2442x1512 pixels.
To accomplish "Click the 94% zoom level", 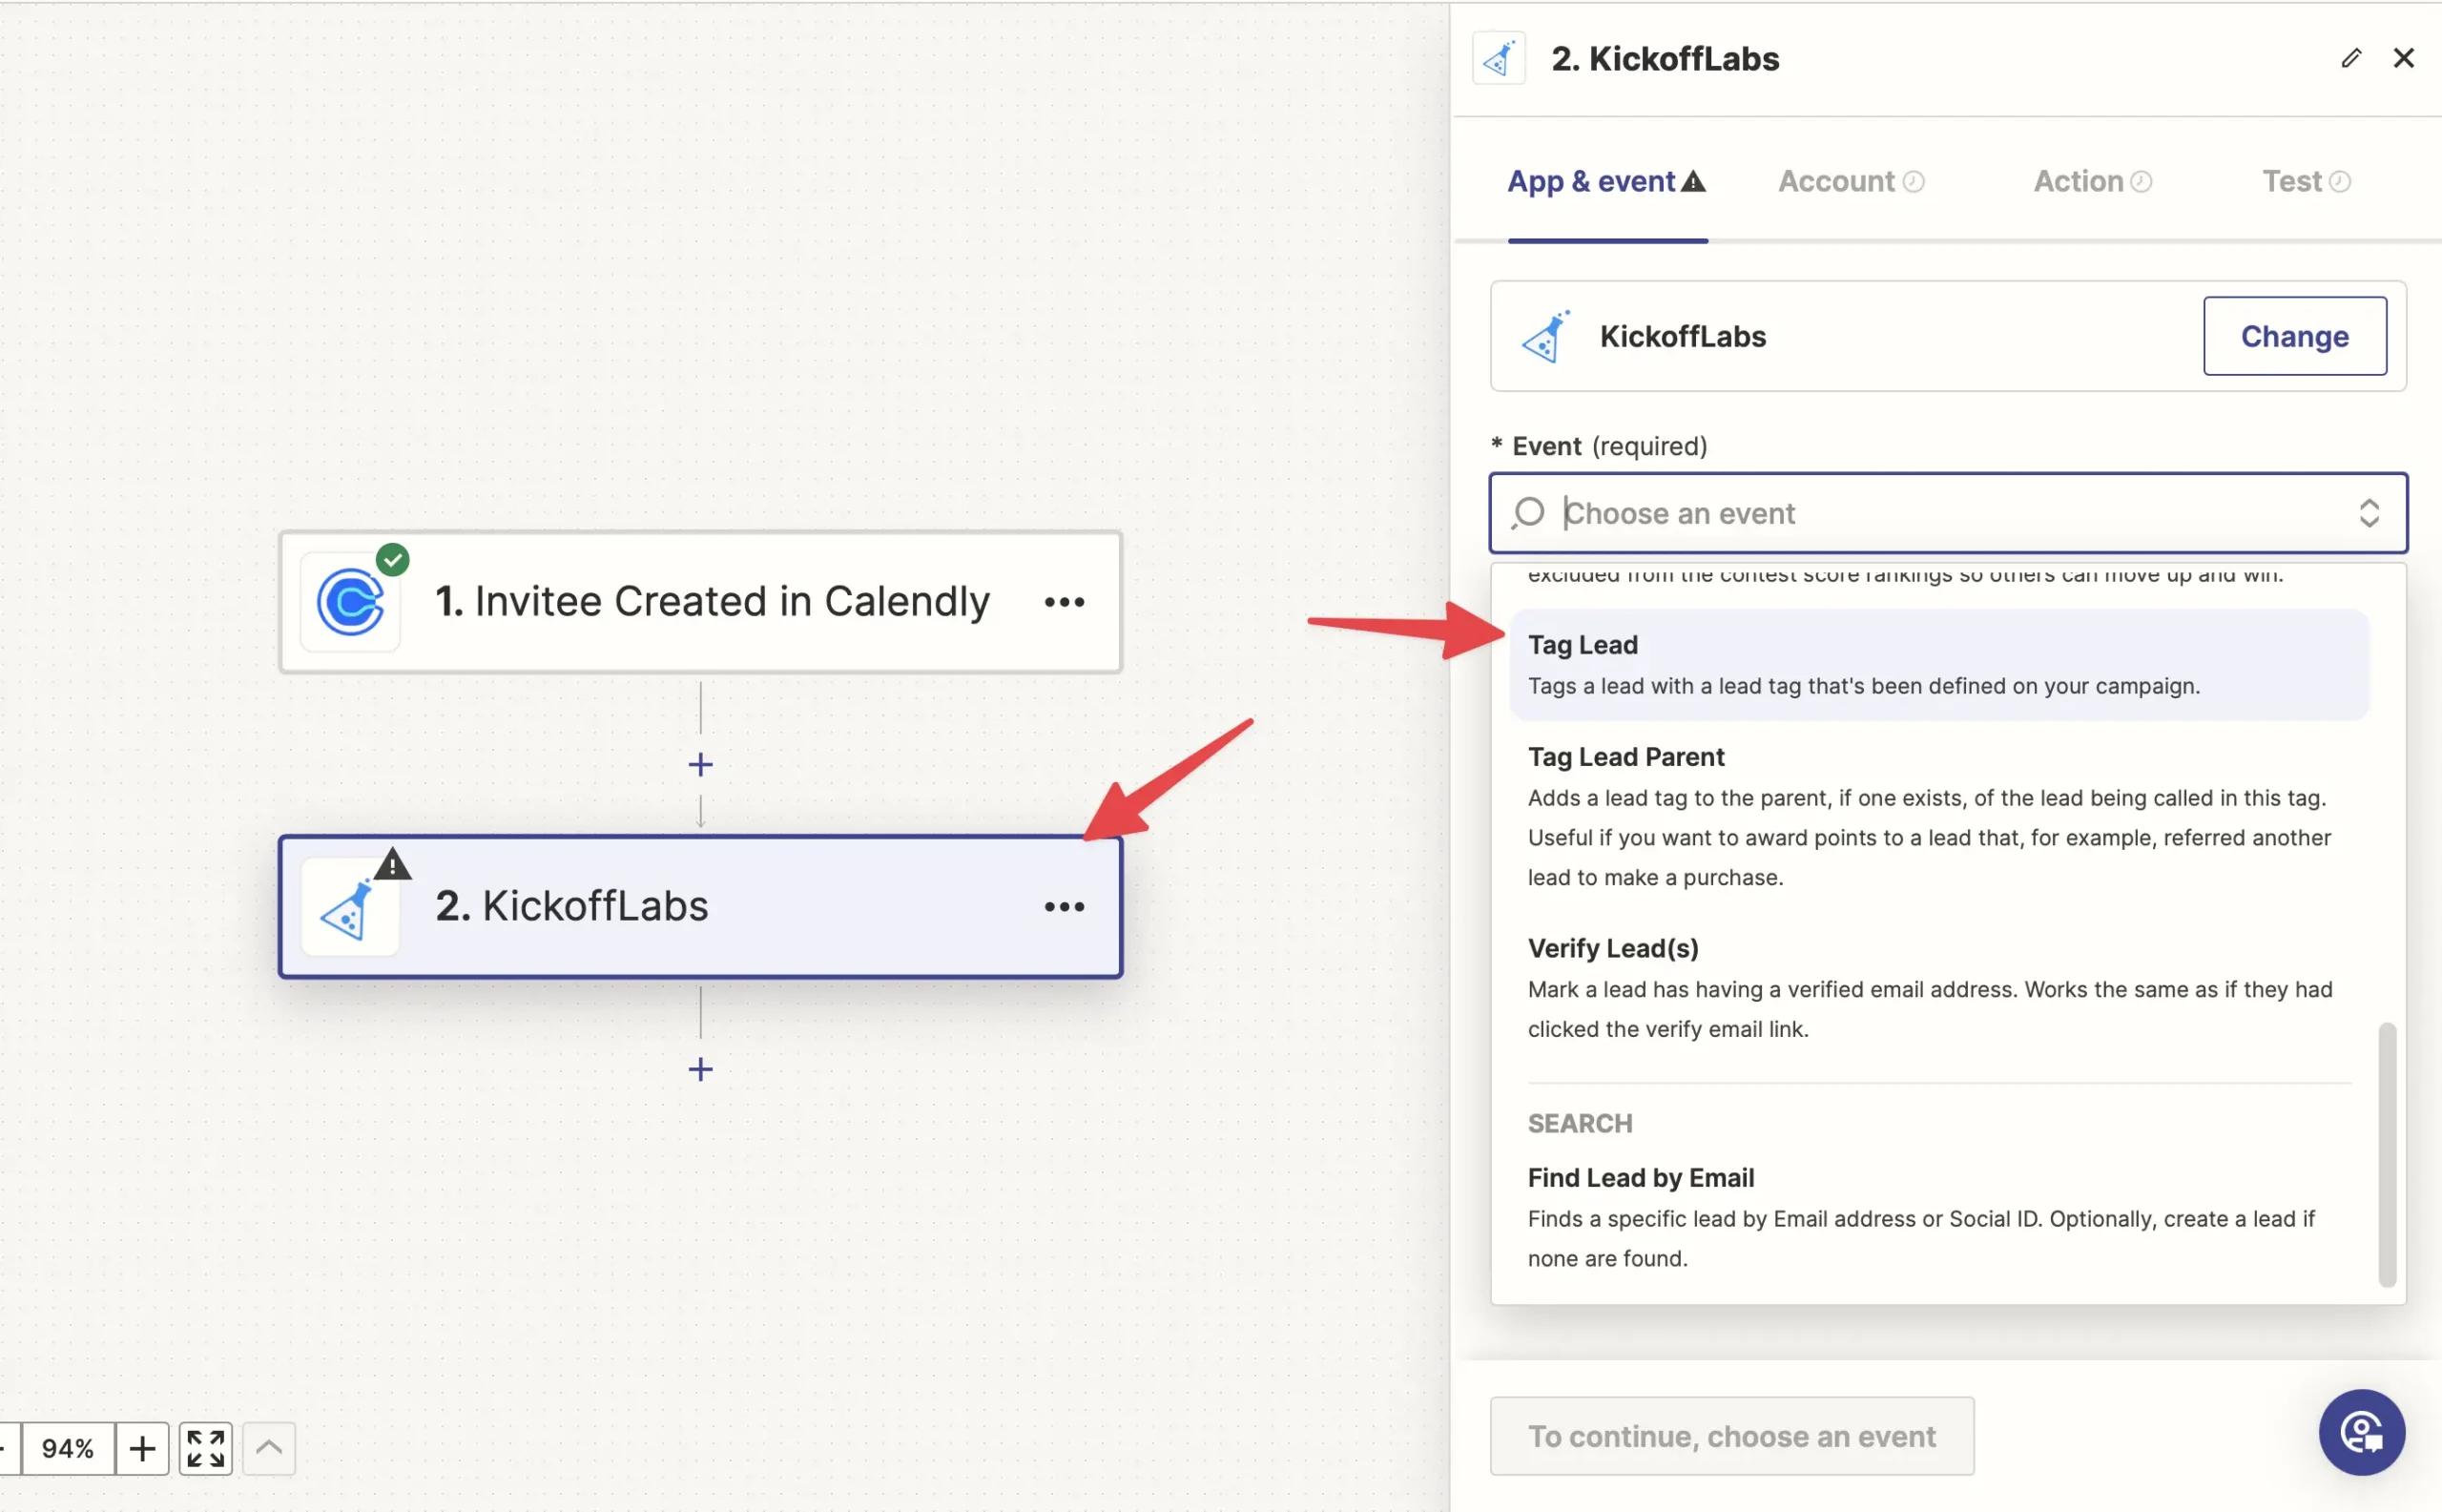I will (68, 1448).
